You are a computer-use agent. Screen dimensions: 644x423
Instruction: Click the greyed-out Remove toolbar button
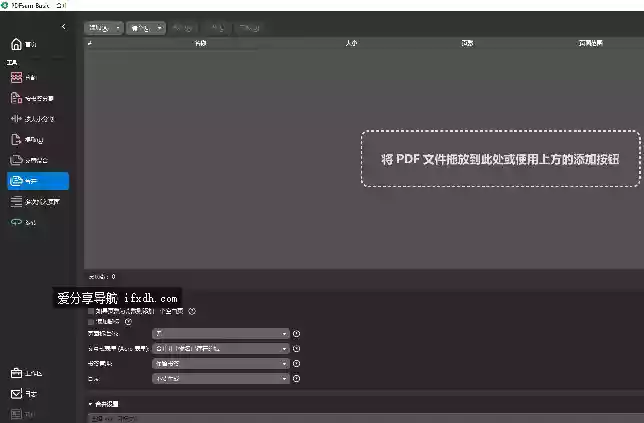coord(250,28)
